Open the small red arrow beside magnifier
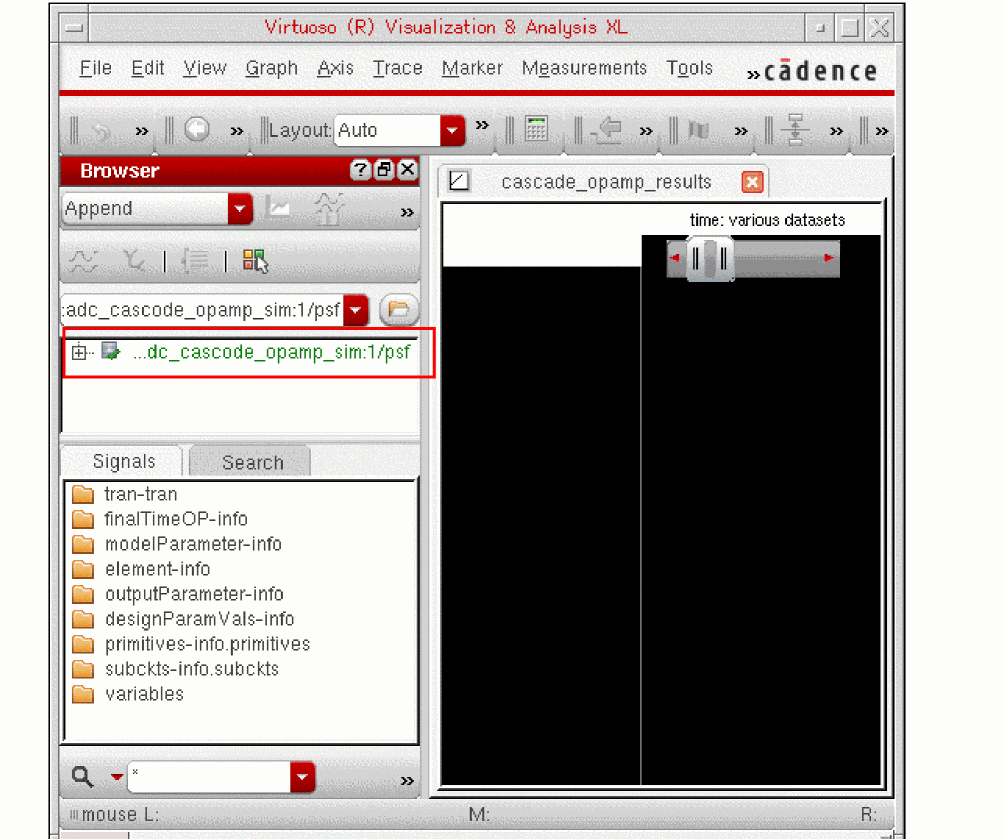The width and height of the screenshot is (1005, 840). click(117, 777)
